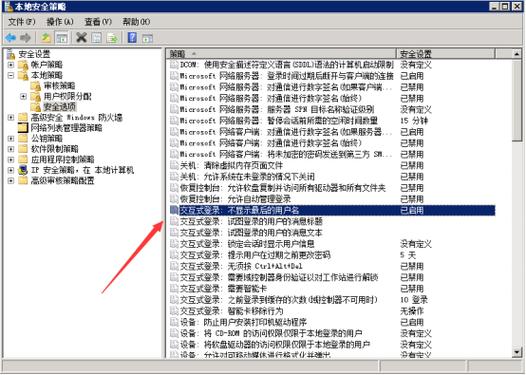Viewport: 526px width, 375px height.
Task: Click the scroll up arrow of the policy list
Action: [517, 54]
